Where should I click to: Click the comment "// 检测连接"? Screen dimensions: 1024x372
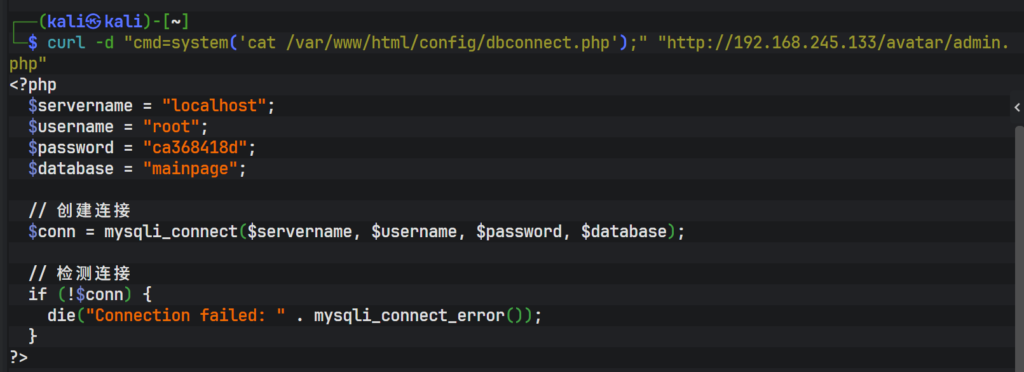point(80,273)
